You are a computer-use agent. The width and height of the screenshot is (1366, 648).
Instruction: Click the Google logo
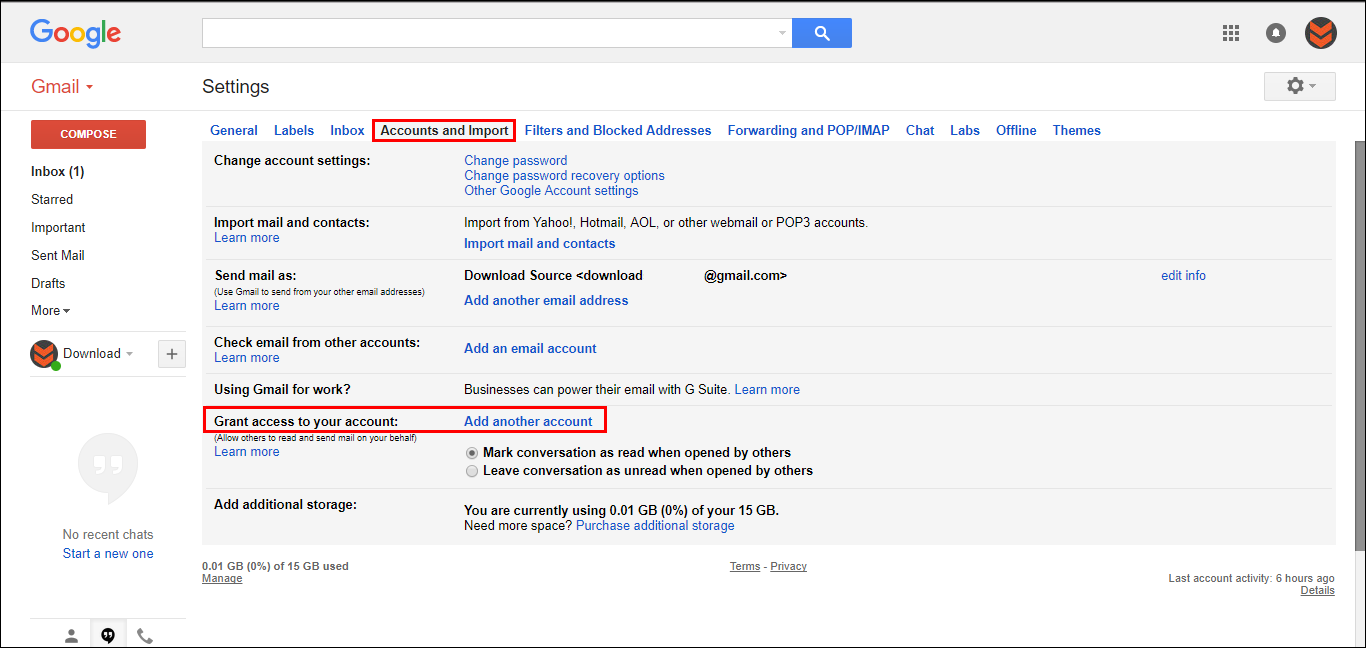click(x=76, y=33)
